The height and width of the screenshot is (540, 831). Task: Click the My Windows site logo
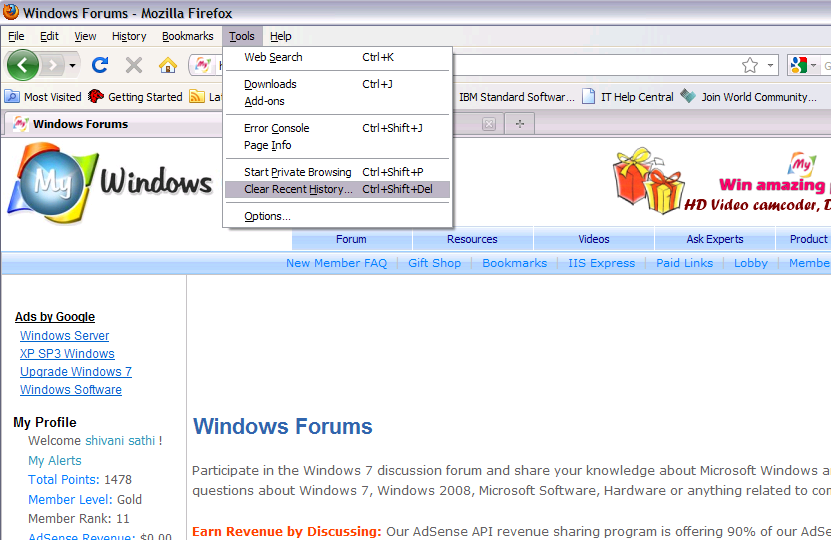[x=110, y=182]
